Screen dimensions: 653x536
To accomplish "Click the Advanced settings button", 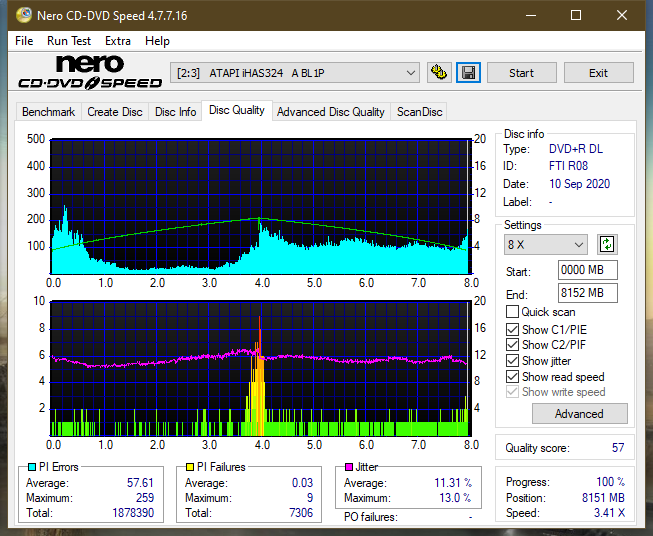I will point(579,414).
